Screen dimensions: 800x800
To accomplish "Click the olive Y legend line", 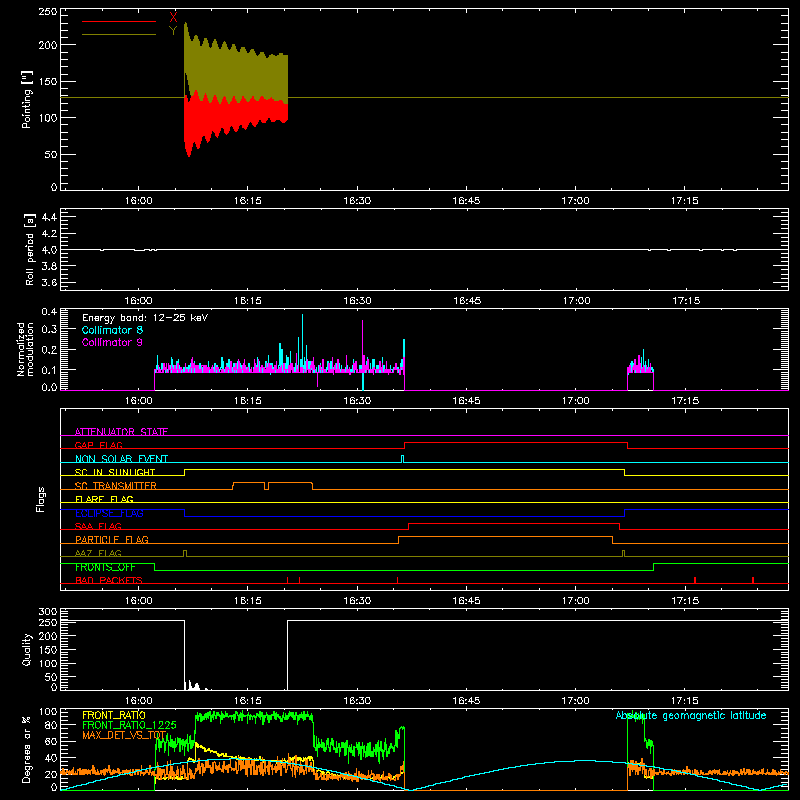I will pyautogui.click(x=119, y=35).
